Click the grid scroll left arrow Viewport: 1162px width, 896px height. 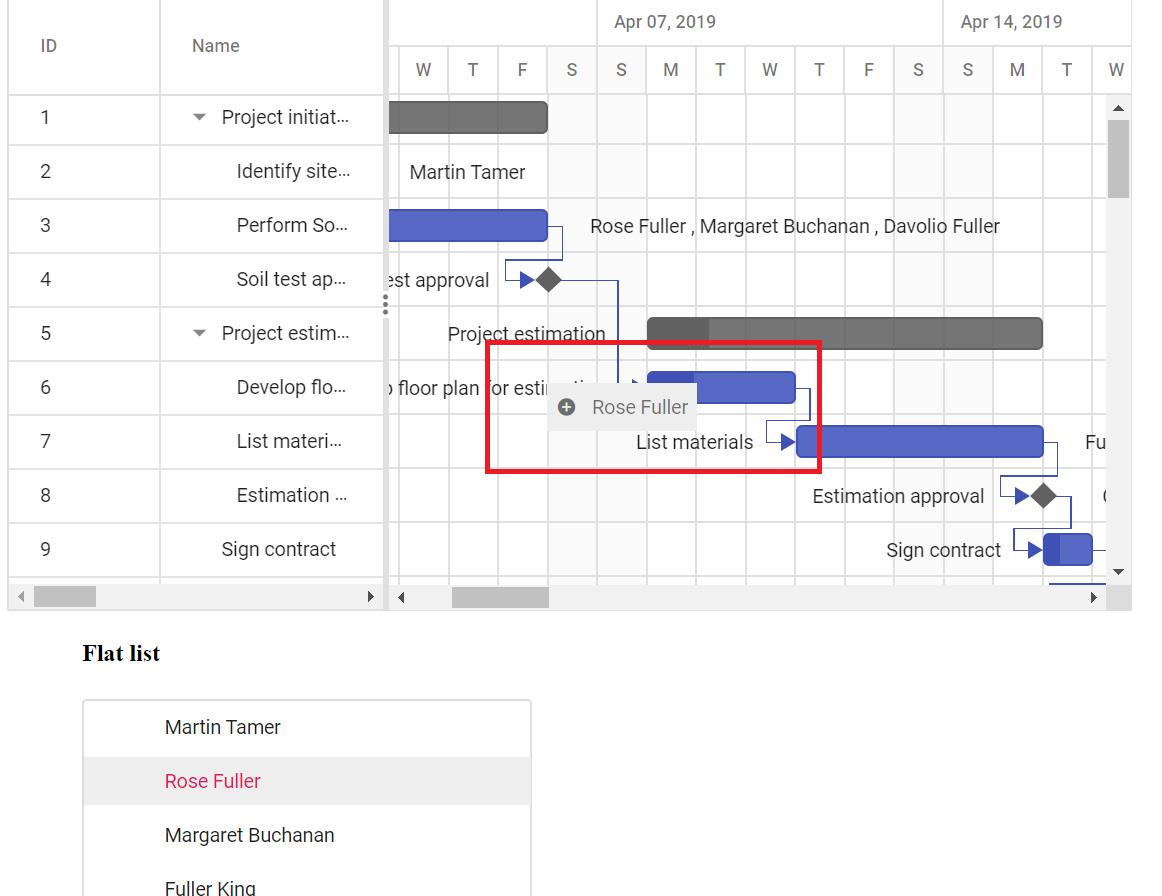click(21, 597)
